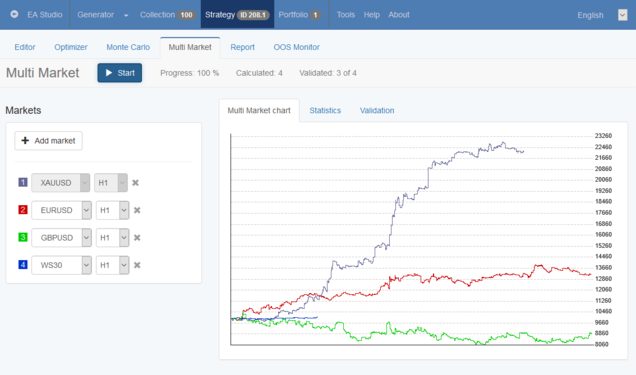This screenshot has width=636, height=375.
Task: Open the XAUUSD symbol dropdown
Action: tap(60, 183)
